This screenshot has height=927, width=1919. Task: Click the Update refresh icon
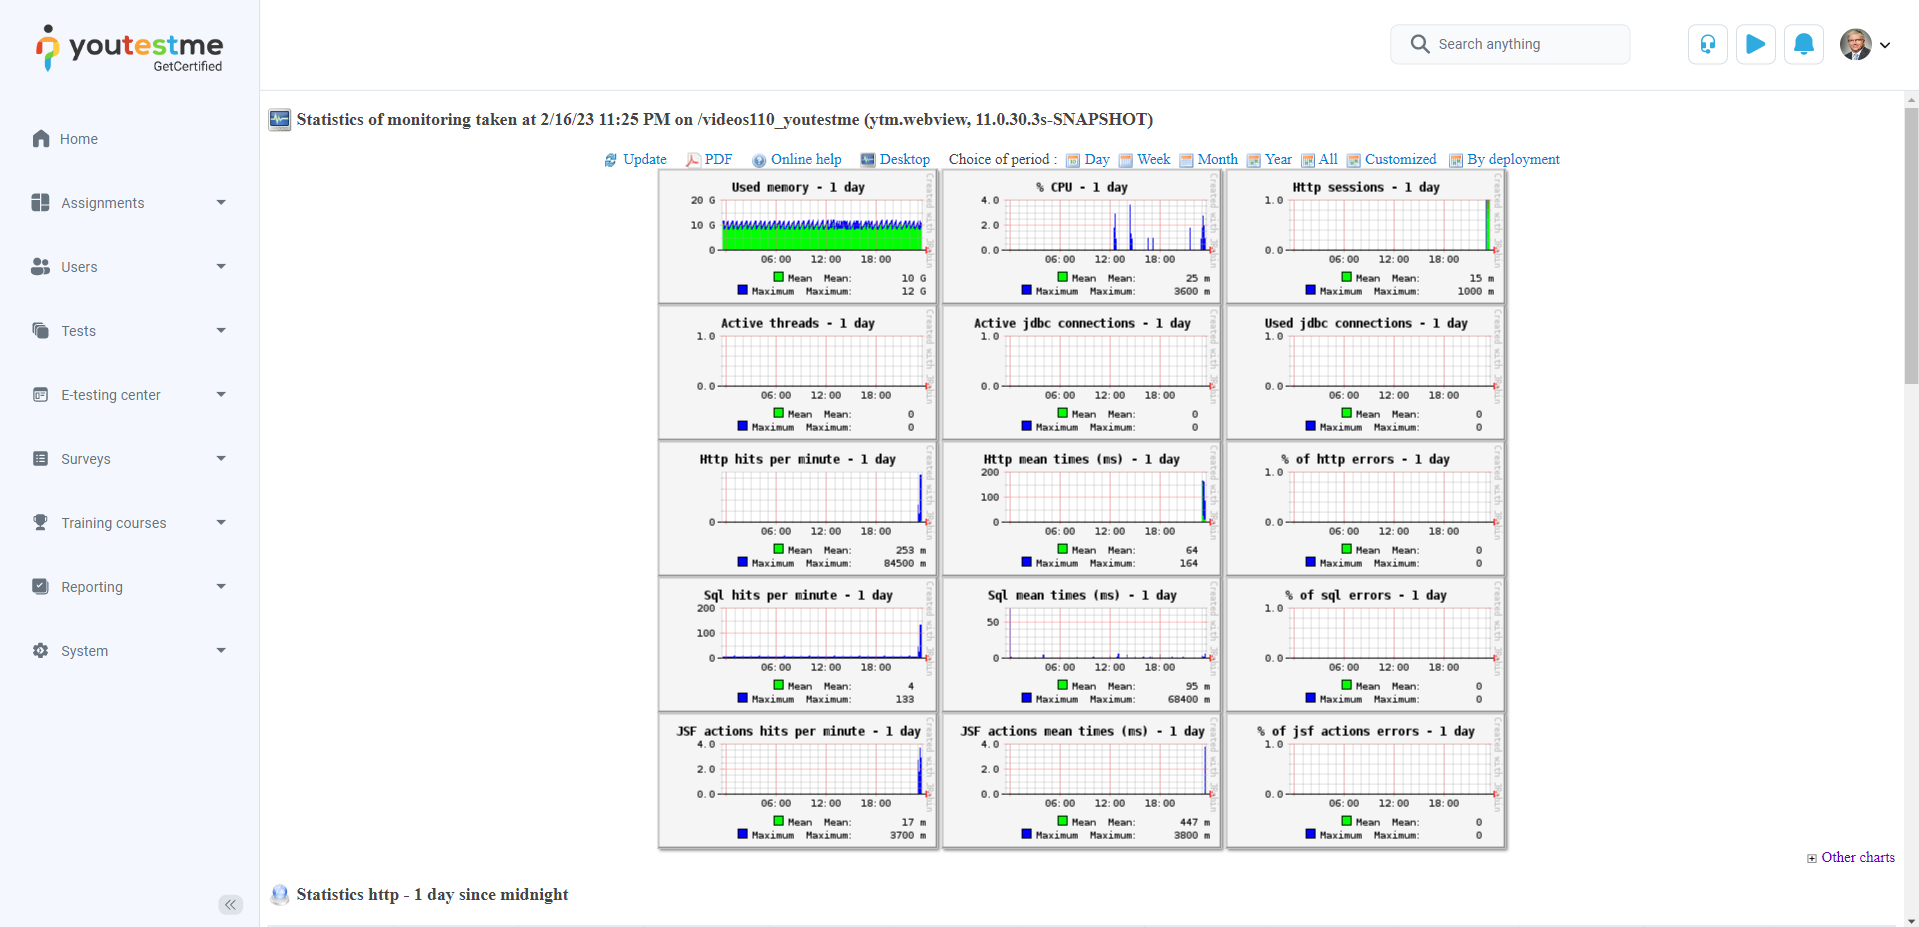point(610,160)
